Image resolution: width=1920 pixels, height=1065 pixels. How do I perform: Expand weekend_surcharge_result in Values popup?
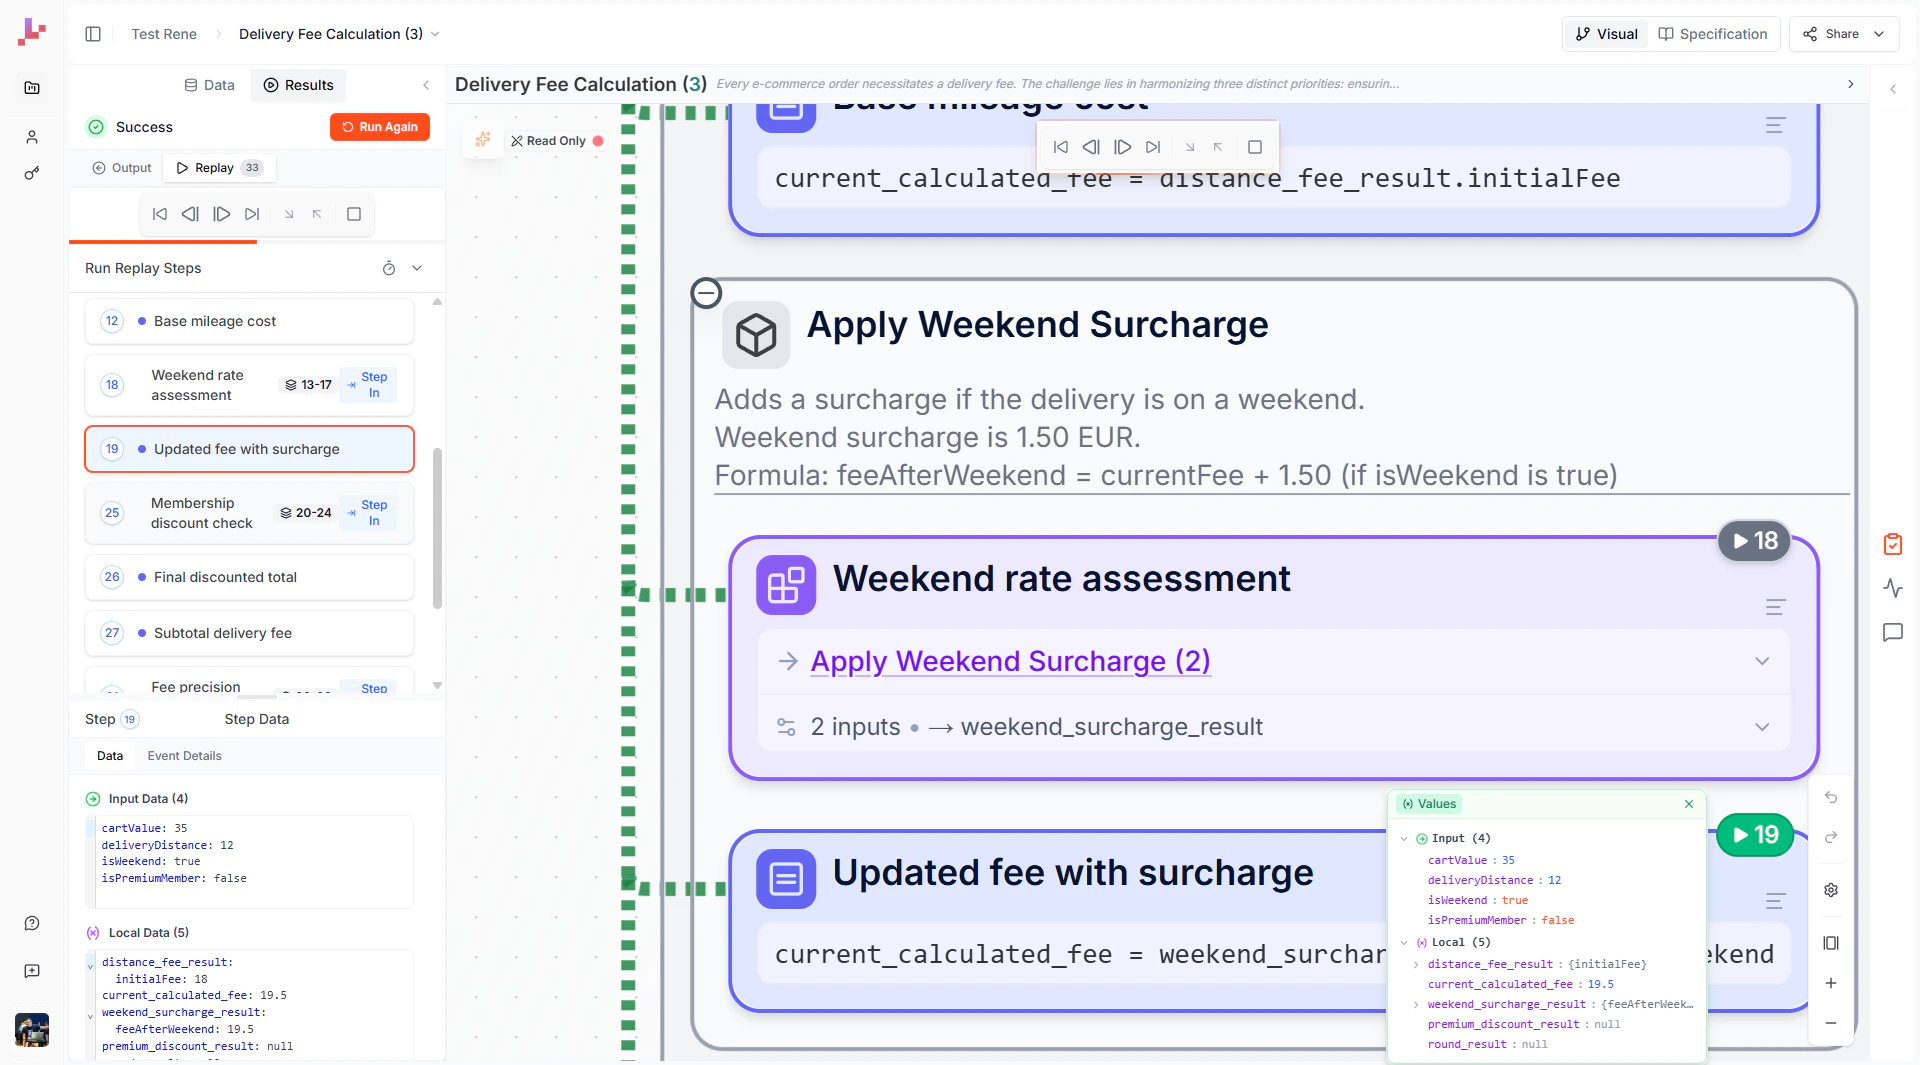click(x=1416, y=1005)
